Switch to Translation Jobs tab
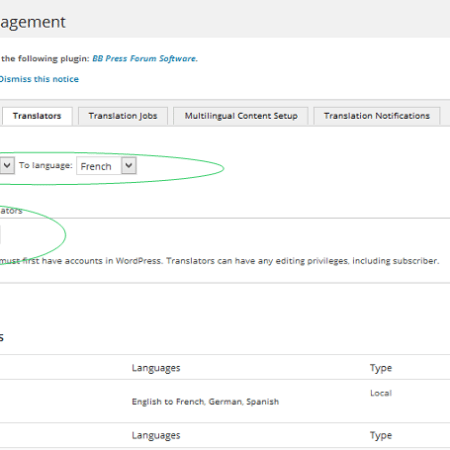 (123, 116)
